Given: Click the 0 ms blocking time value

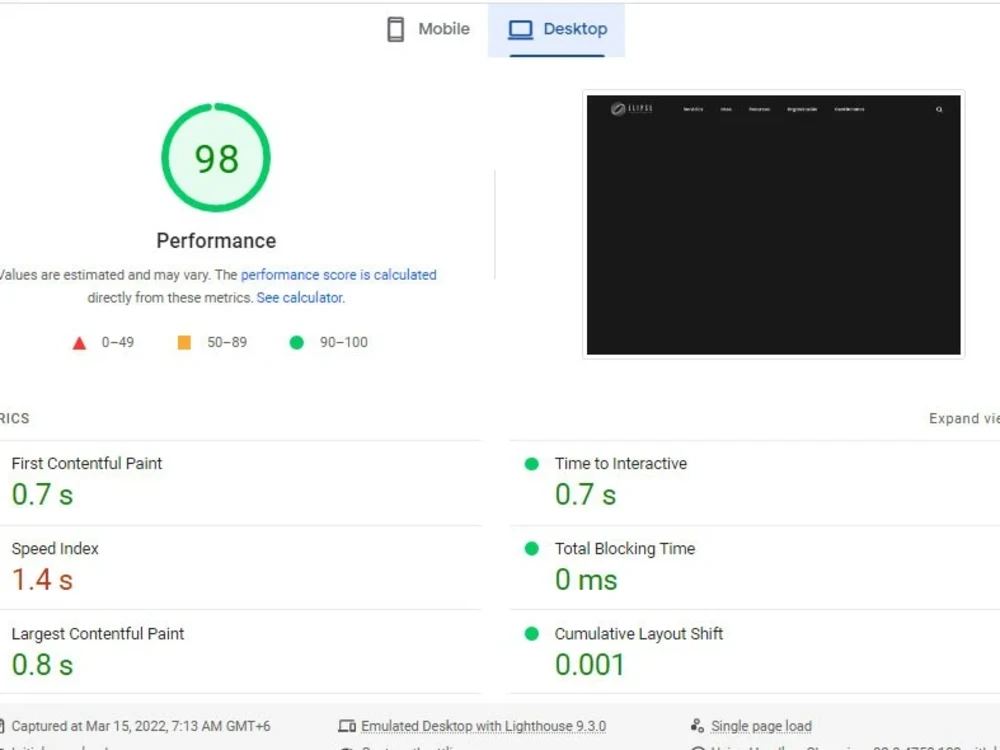Looking at the screenshot, I should click(x=586, y=580).
